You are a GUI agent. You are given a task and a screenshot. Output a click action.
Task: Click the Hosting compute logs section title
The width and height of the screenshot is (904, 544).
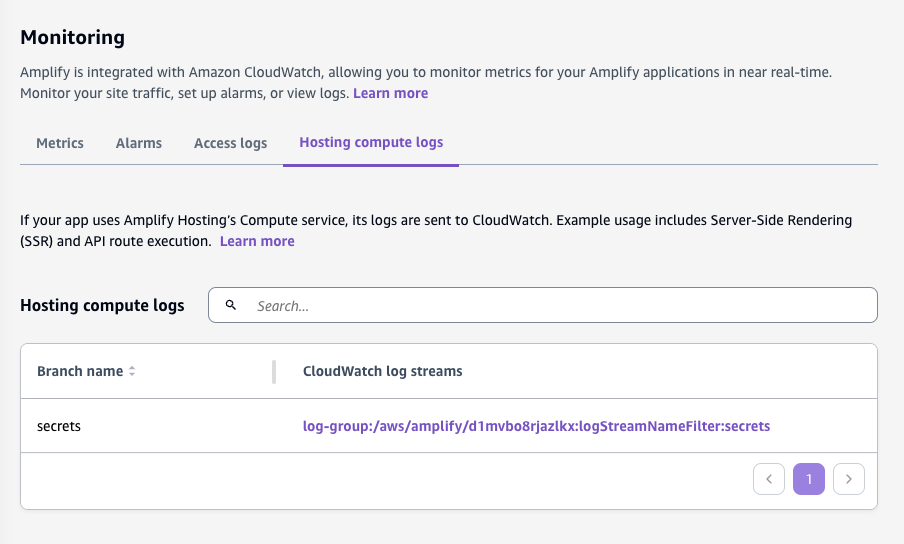[x=103, y=305]
